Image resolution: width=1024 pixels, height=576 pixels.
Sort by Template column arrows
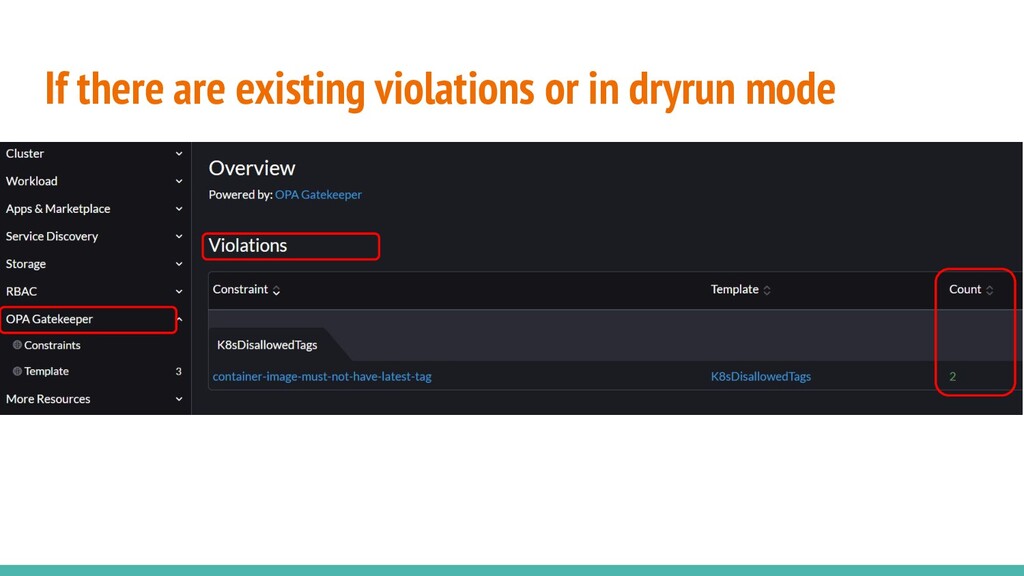[x=767, y=290]
